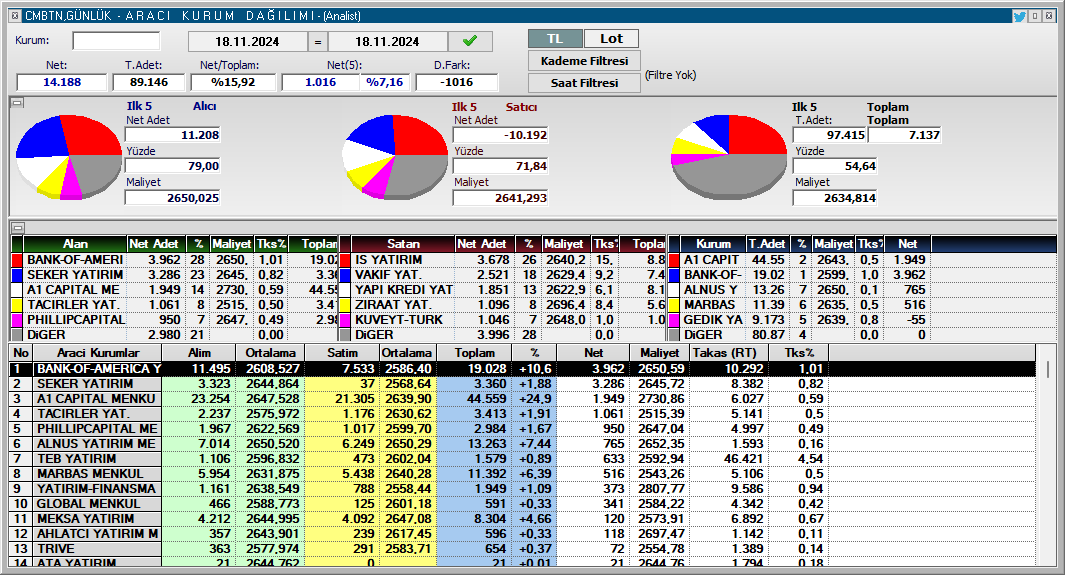Click red swatch next to A1 CAPIT in Kurum table
1065x575 pixels.
pos(674,260)
